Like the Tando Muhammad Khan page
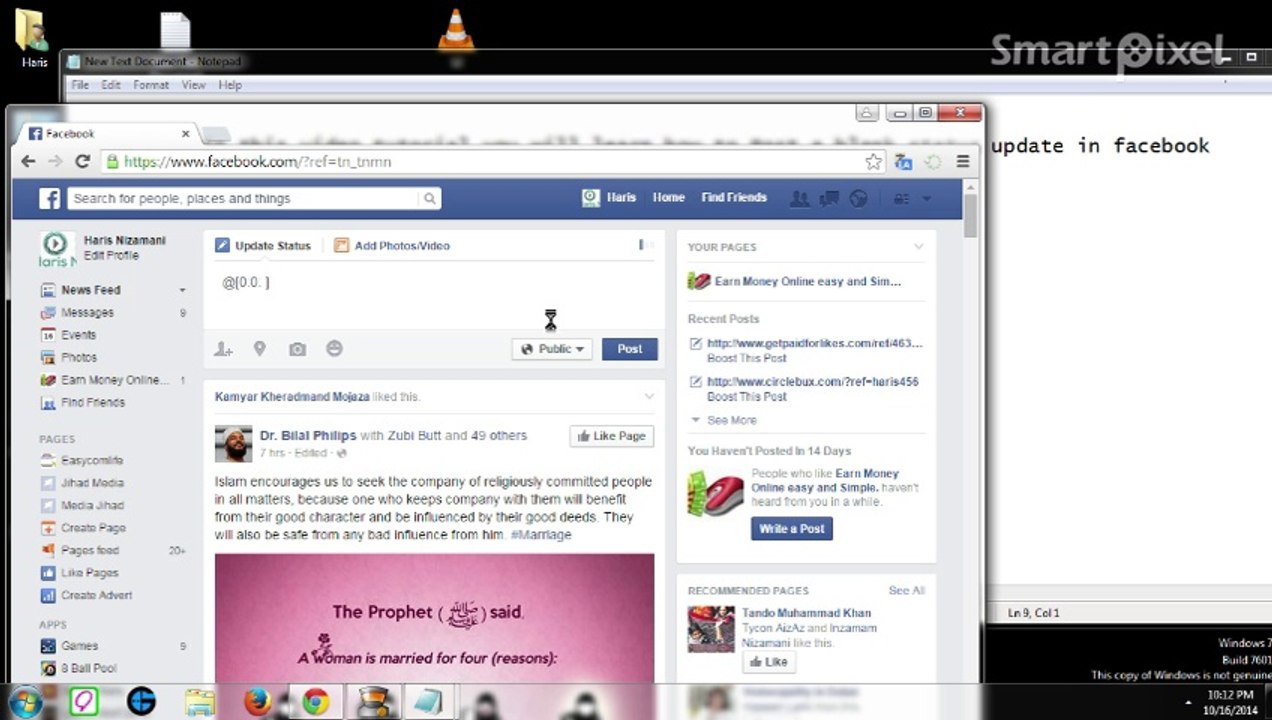This screenshot has height=720, width=1272. pos(768,661)
